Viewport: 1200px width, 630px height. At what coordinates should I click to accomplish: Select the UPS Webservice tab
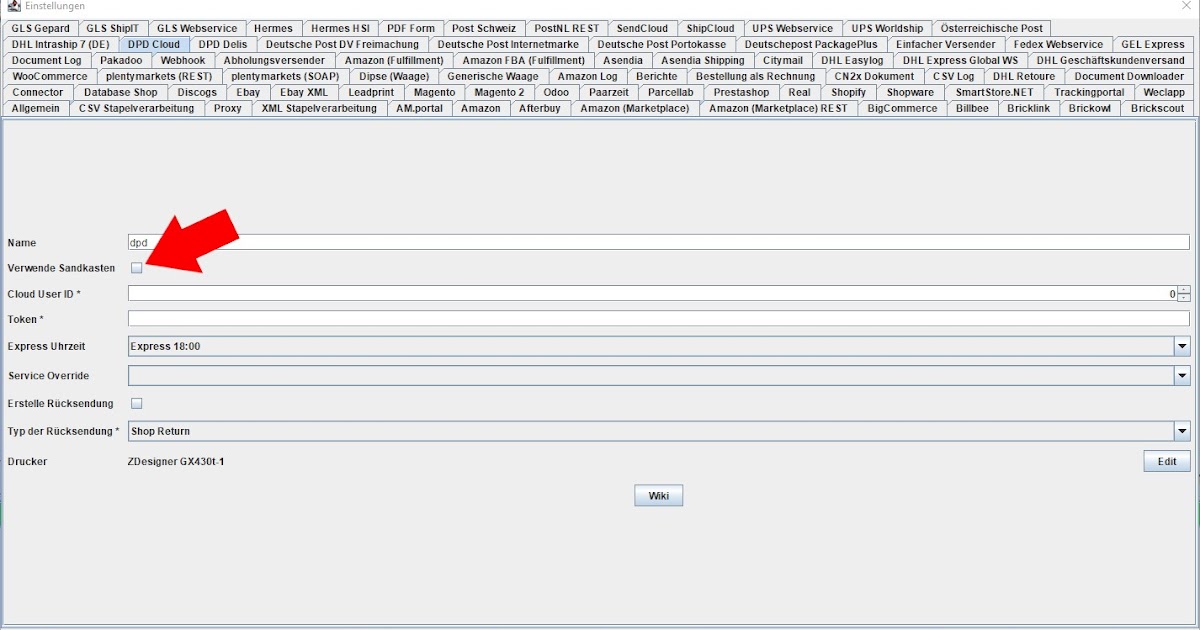(x=793, y=28)
